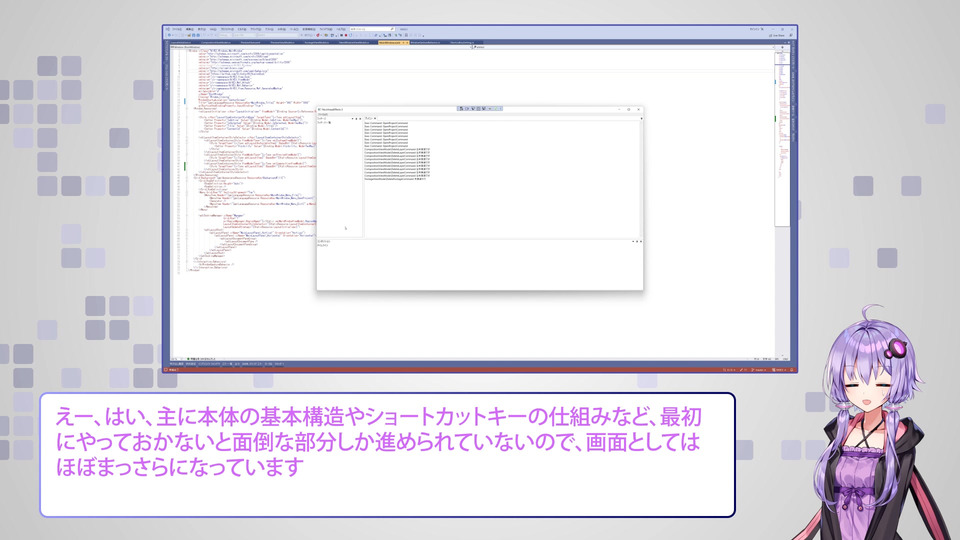Select the プレビュー tab in the floating app window
960x540 pixels.
[368, 118]
